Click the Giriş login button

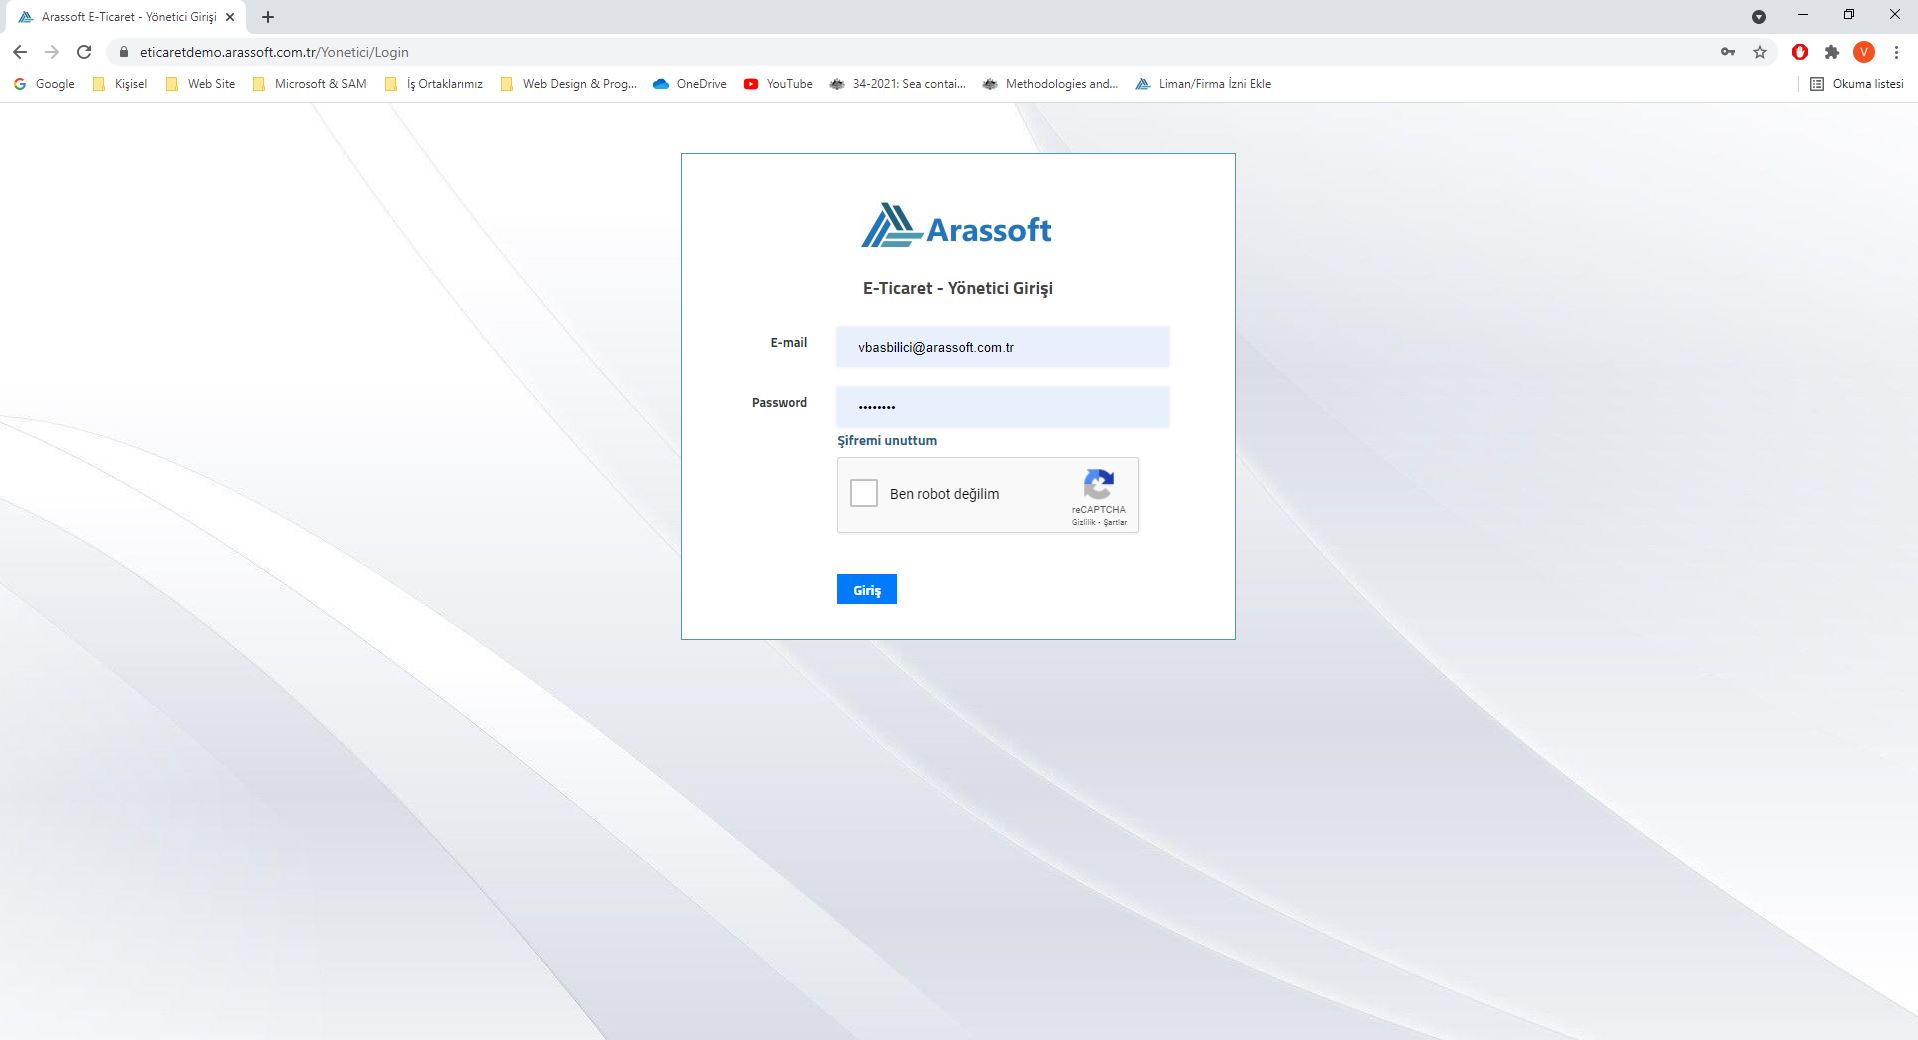(867, 590)
